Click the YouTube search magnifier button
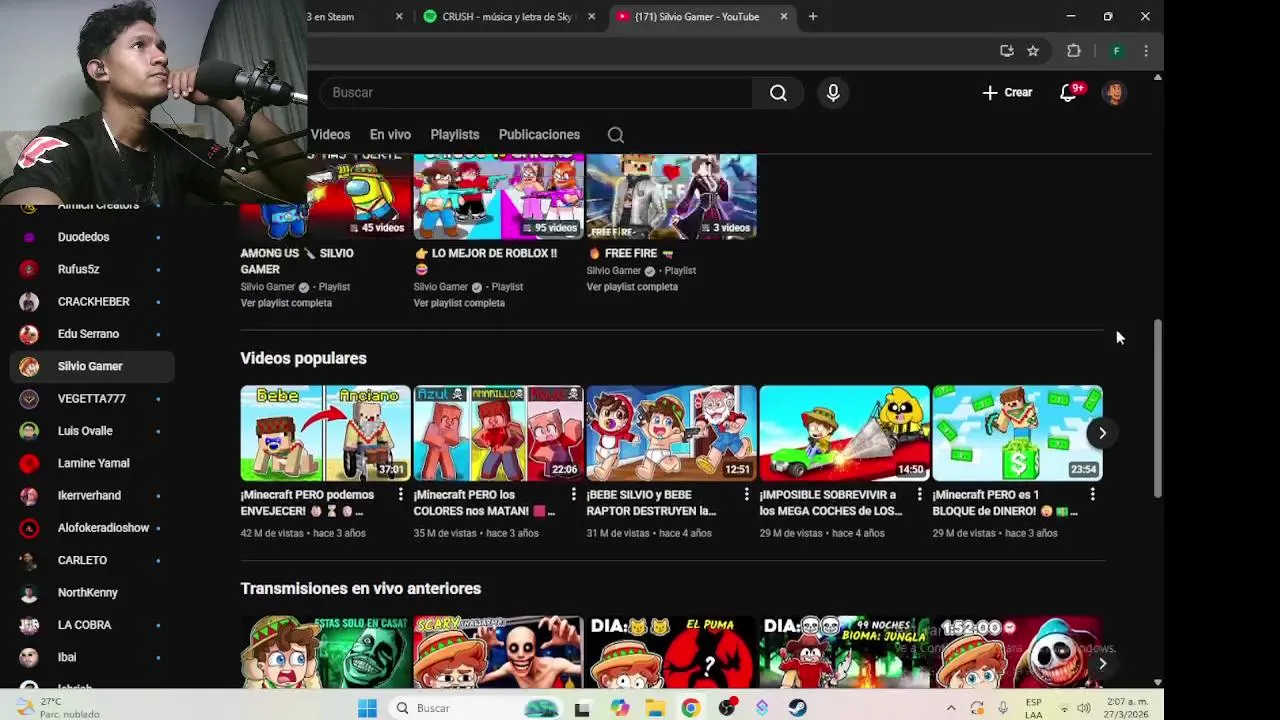Image resolution: width=1280 pixels, height=720 pixels. tap(778, 93)
